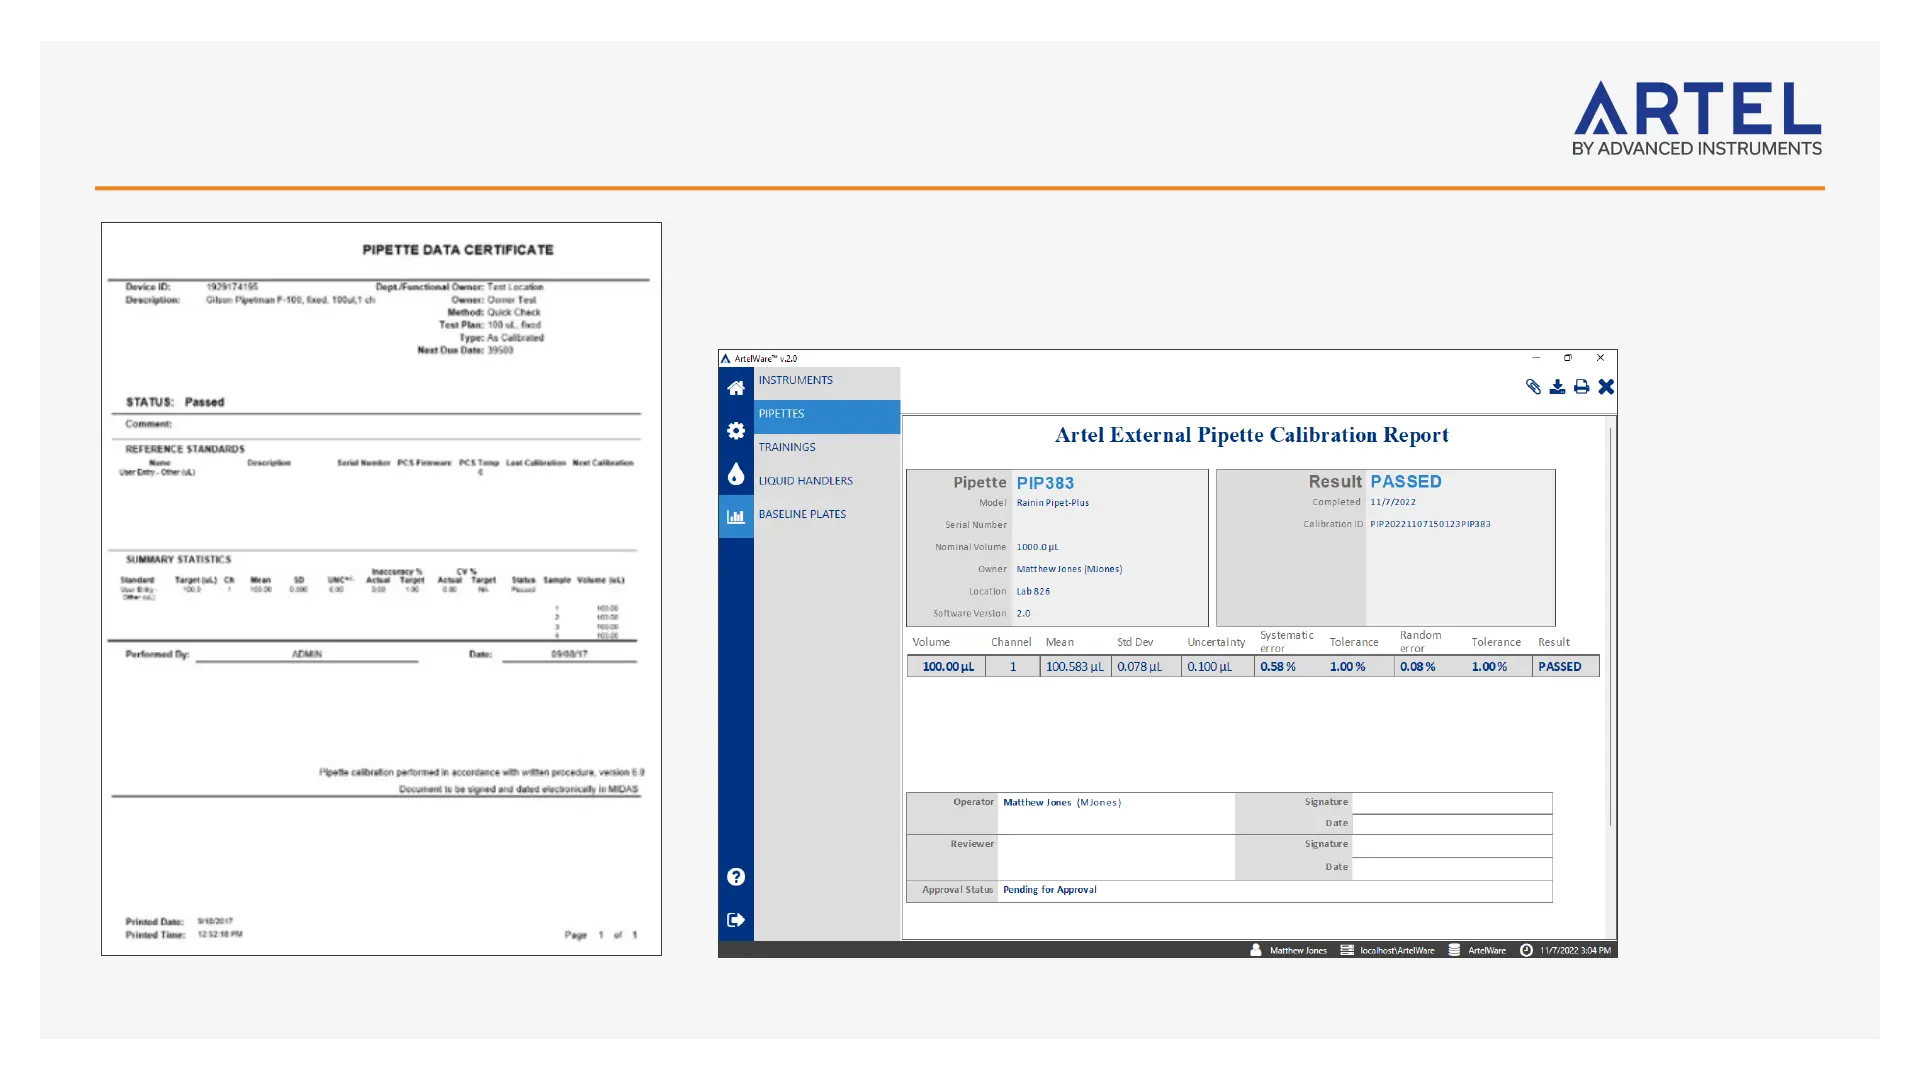Viewport: 1920px width, 1080px height.
Task: Click the location Lab 826
Action: point(1033,591)
